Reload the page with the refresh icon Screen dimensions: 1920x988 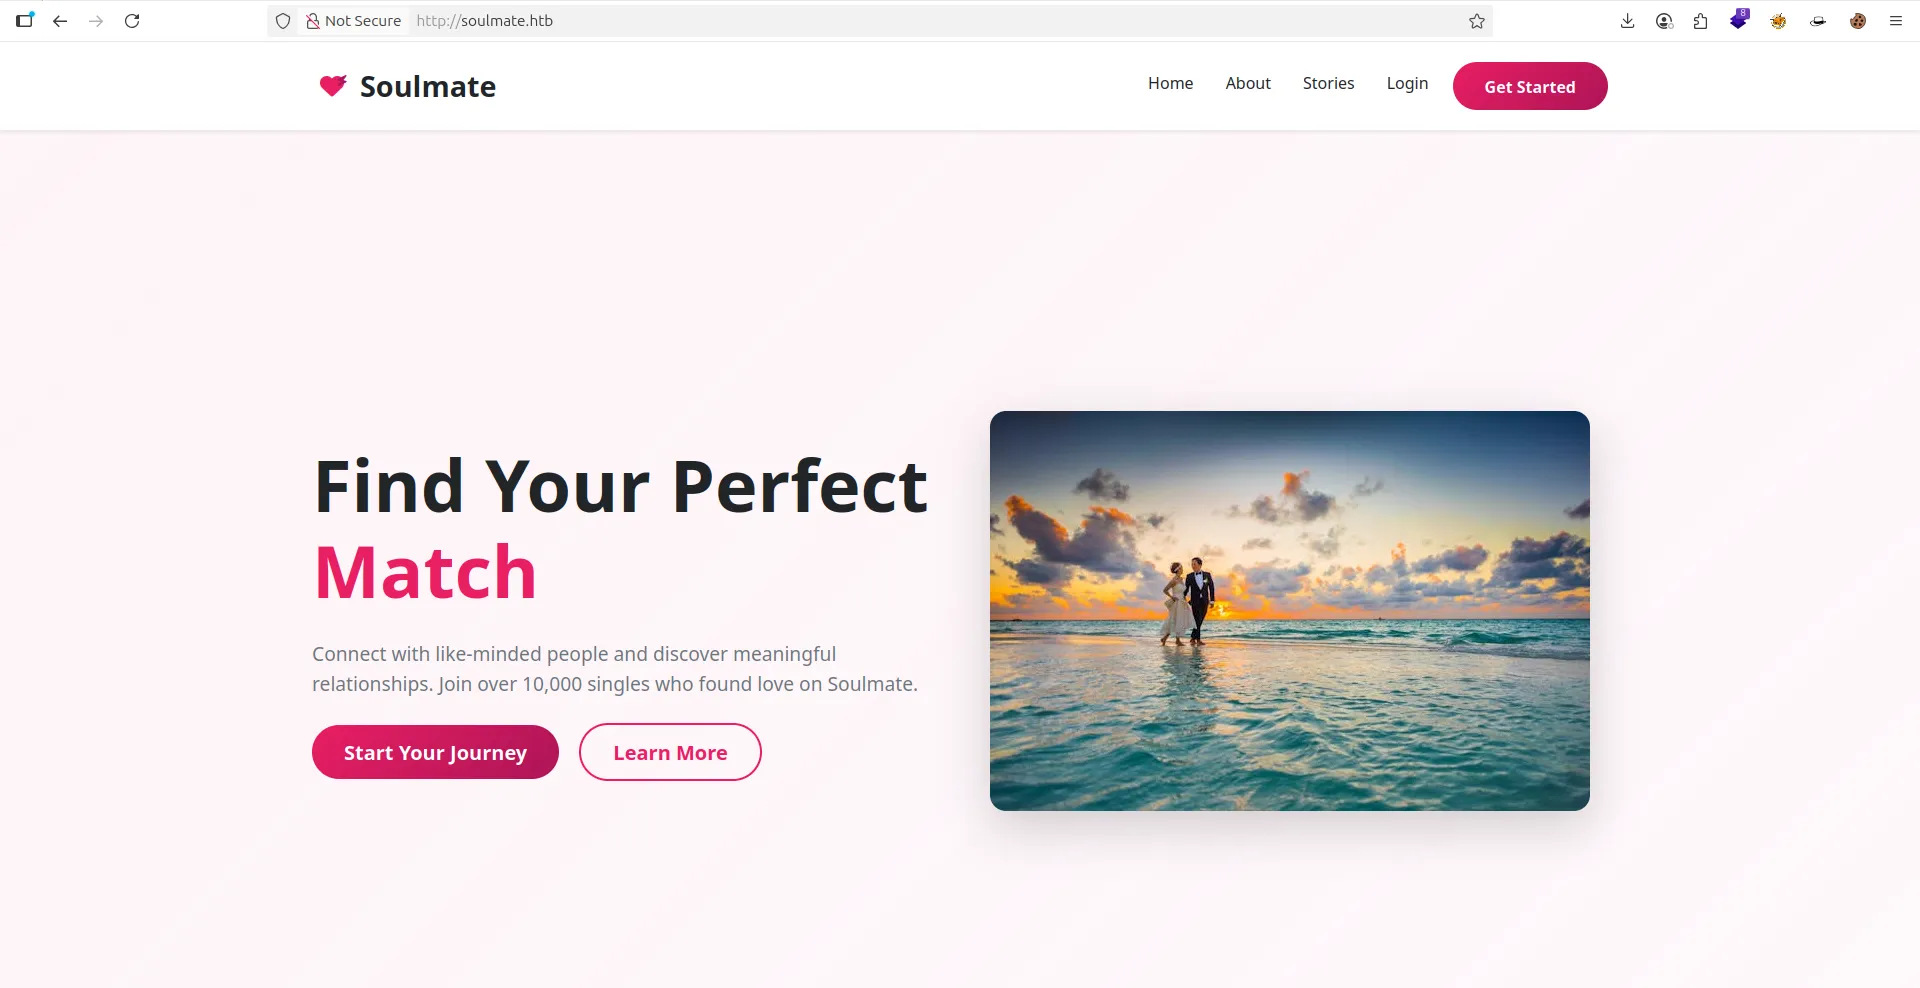(x=132, y=21)
